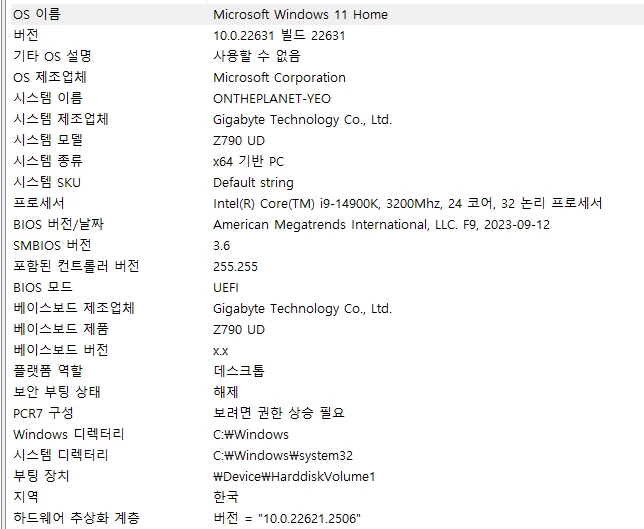Select the '시스템 모델' label

[x=48, y=140]
